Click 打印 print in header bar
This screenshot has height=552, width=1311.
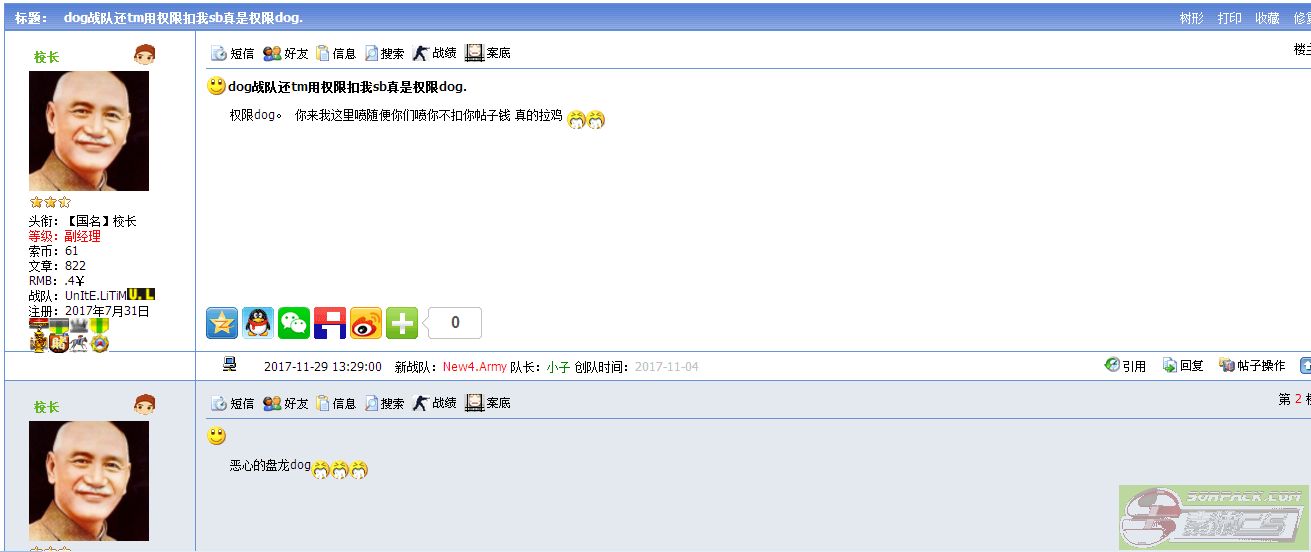click(x=1230, y=18)
